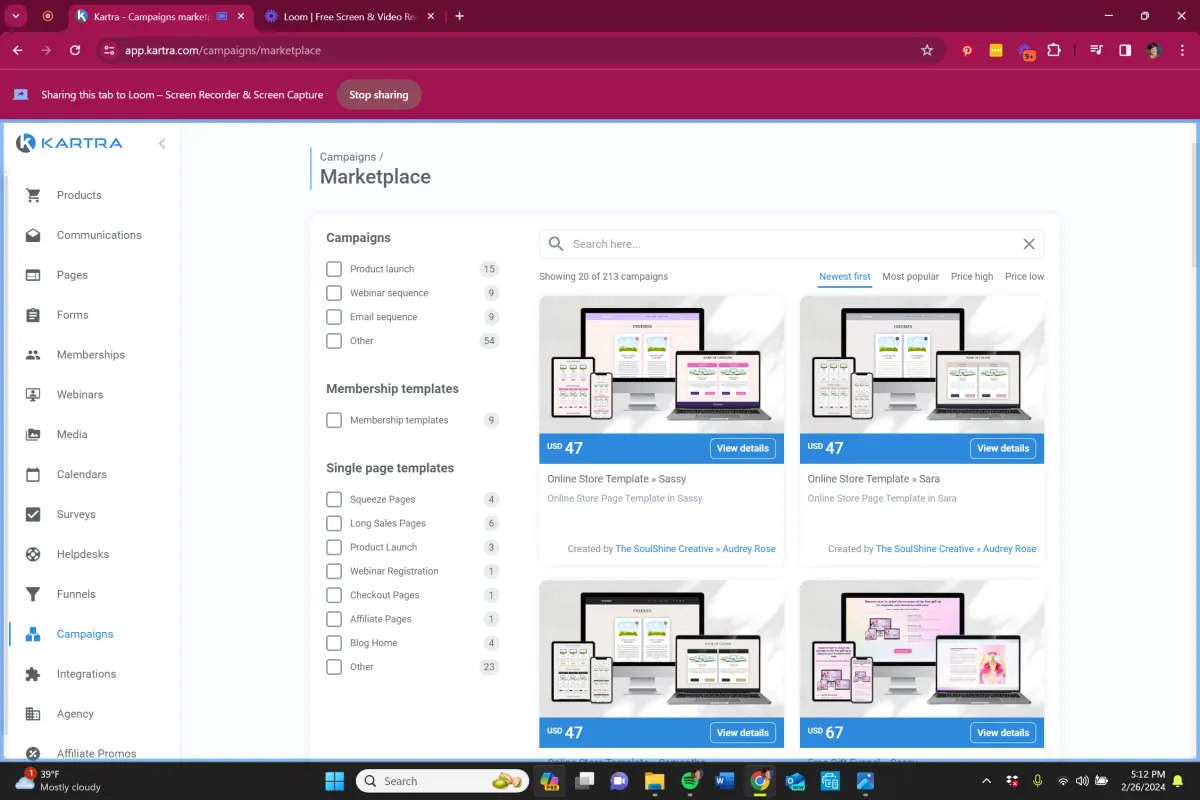The height and width of the screenshot is (800, 1200).
Task: Check the Webinar sequence filter
Action: (334, 293)
